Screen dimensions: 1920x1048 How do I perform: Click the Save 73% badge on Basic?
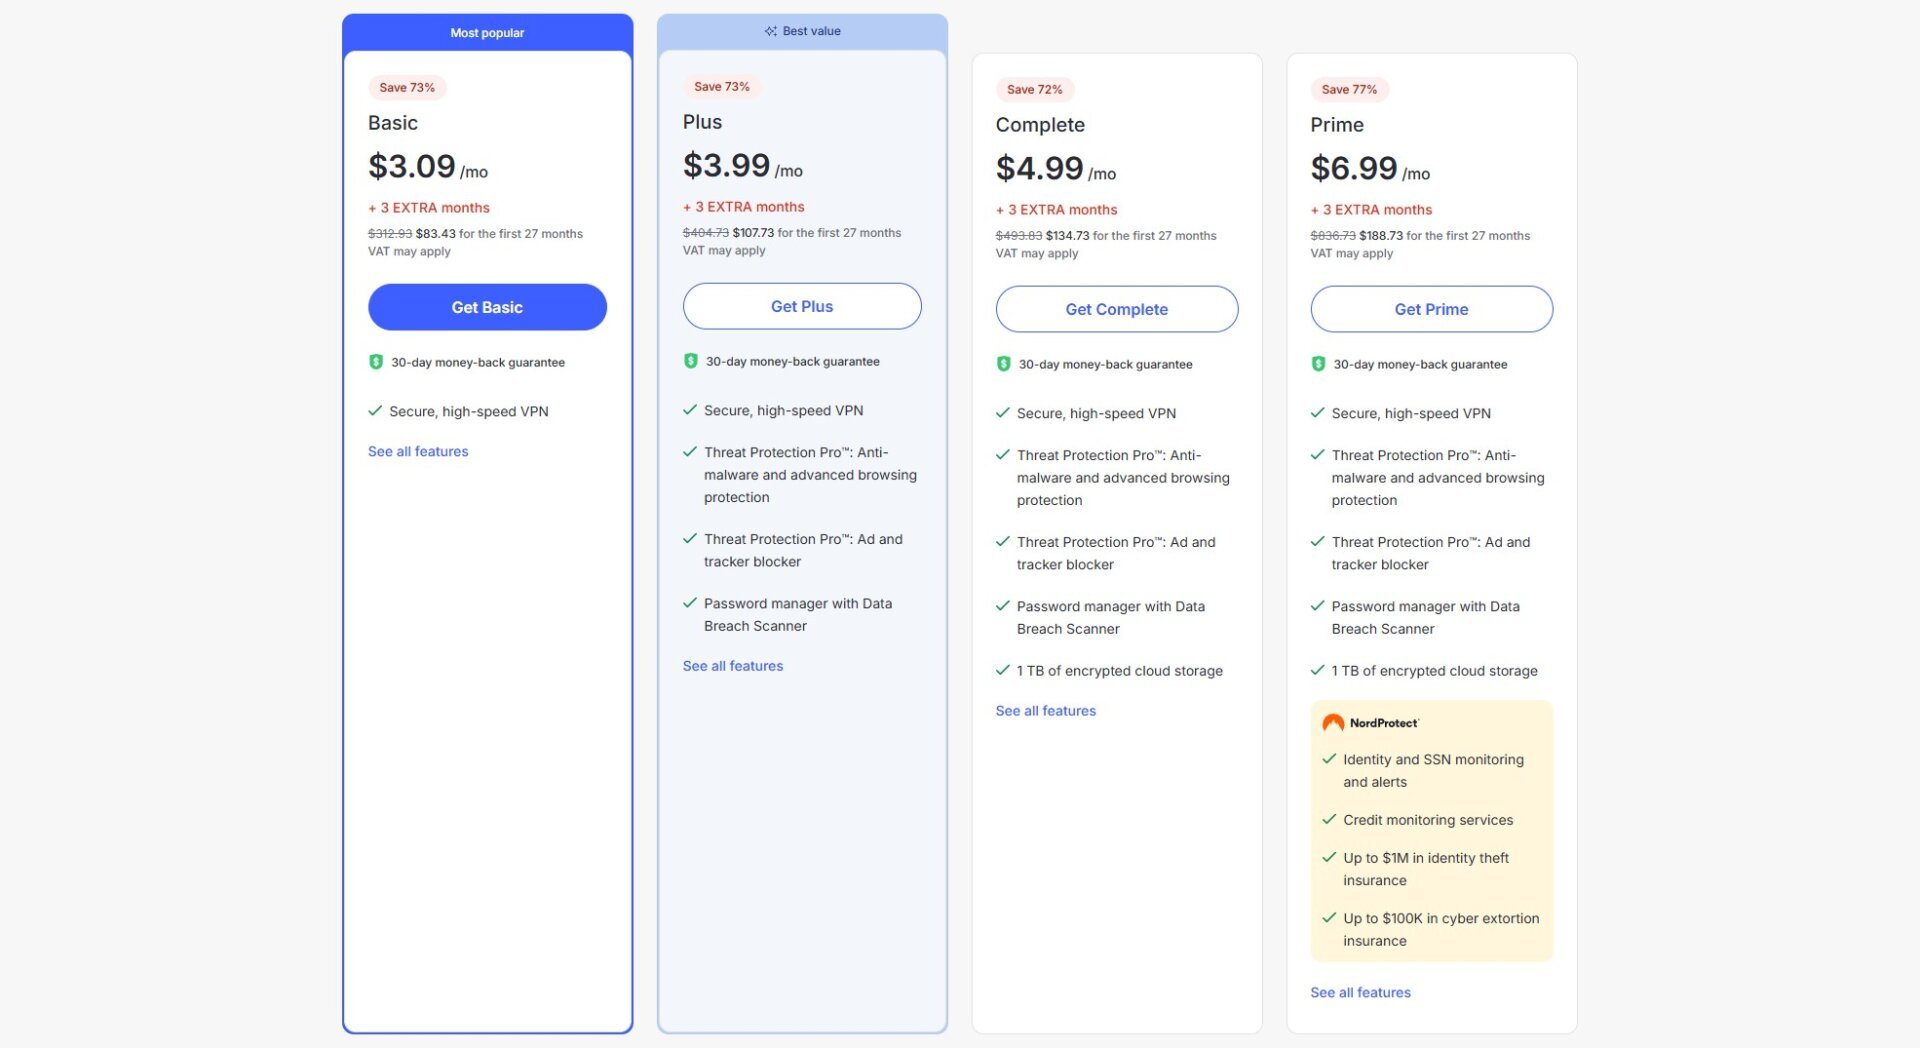[407, 88]
